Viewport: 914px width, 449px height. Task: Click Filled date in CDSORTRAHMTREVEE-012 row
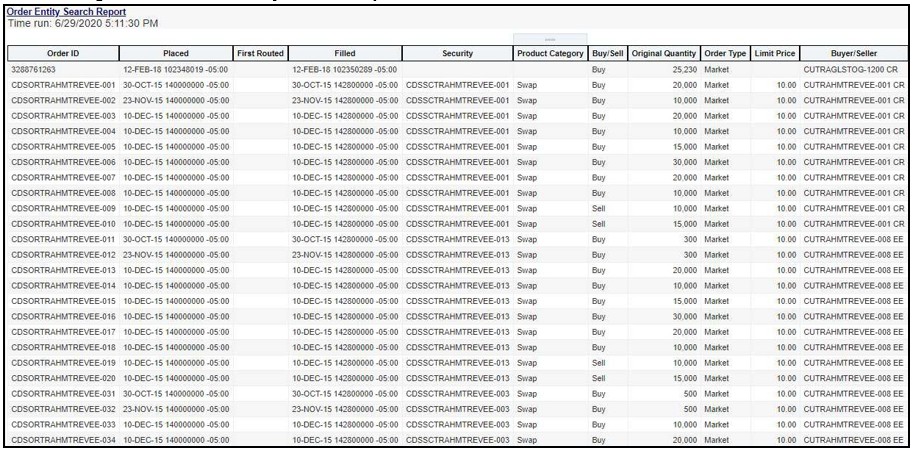(345, 255)
